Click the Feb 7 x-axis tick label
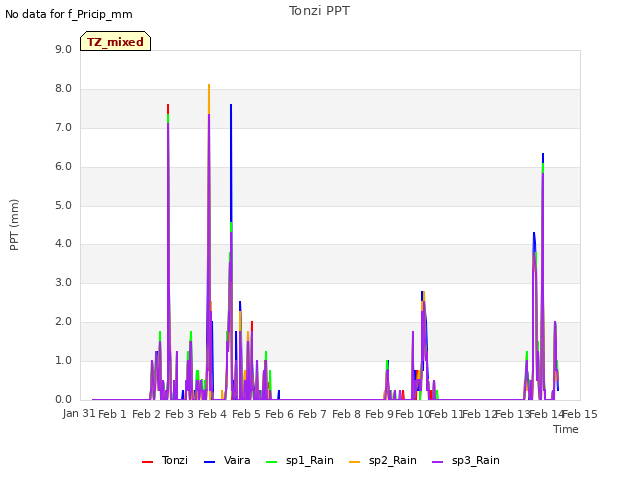The width and height of the screenshot is (640, 480). [312, 414]
